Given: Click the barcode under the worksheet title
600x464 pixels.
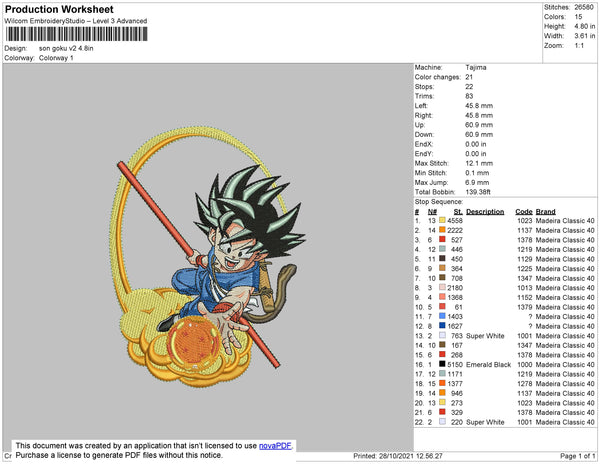Looking at the screenshot, I should pyautogui.click(x=76, y=34).
